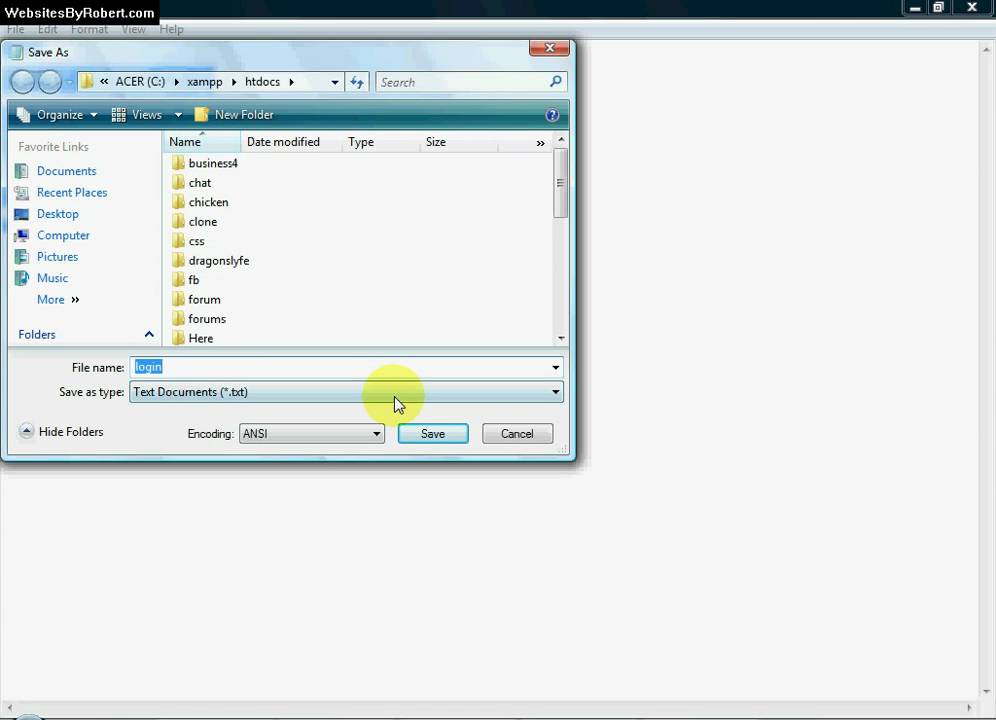Click the Recent Places icon

pyautogui.click(x=22, y=193)
